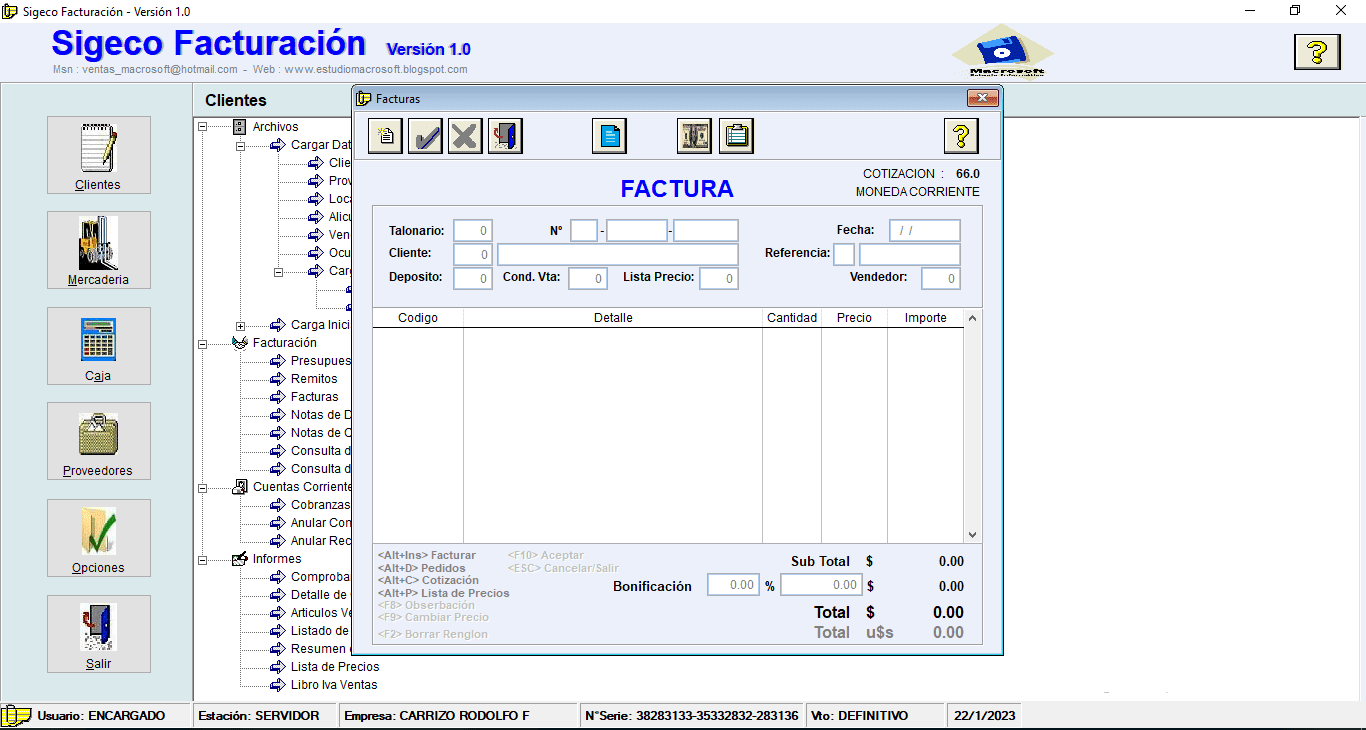Click the dollar bill money icon
Screen dimensions: 1366x730
(x=694, y=136)
